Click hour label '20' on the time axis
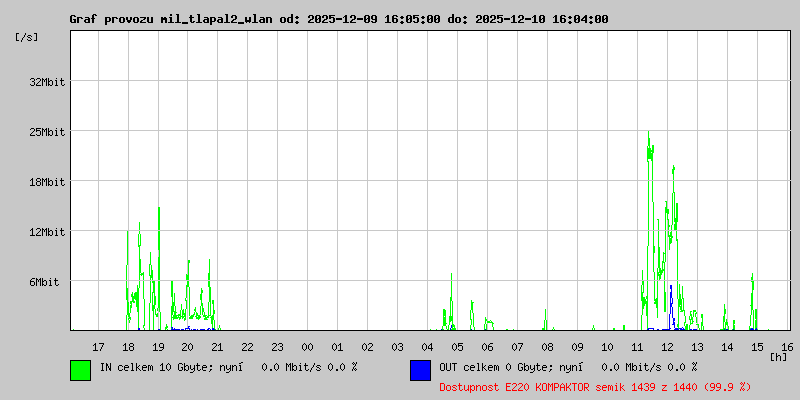 188,347
